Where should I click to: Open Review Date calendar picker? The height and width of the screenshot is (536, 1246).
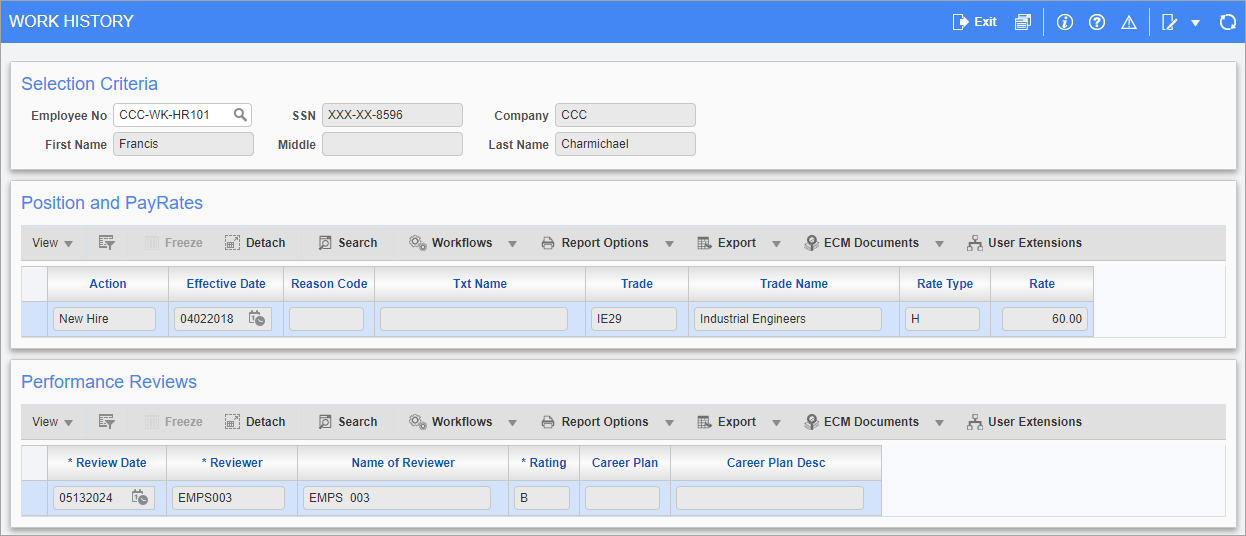pos(140,498)
